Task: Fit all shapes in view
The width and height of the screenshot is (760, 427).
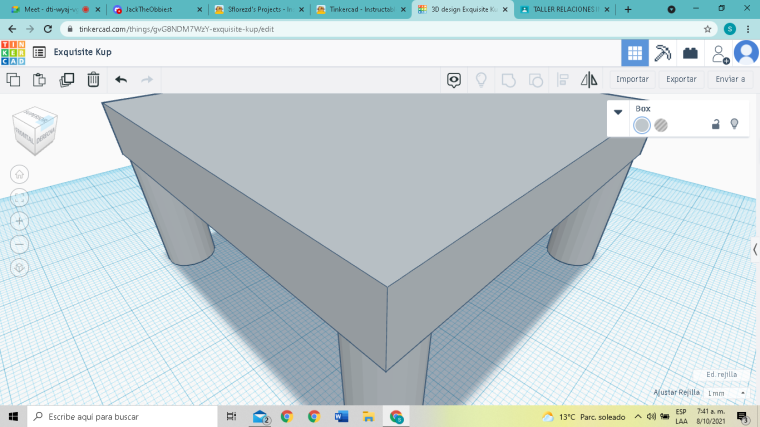Action: (x=19, y=198)
